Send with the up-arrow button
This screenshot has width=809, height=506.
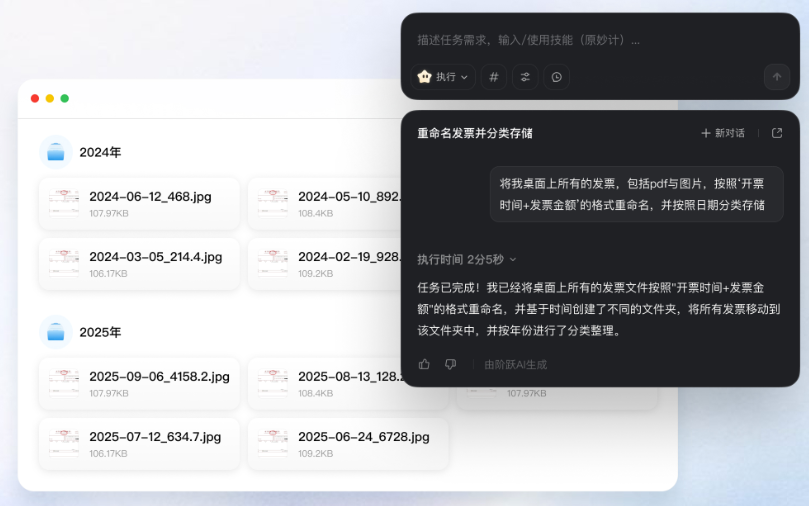(776, 77)
